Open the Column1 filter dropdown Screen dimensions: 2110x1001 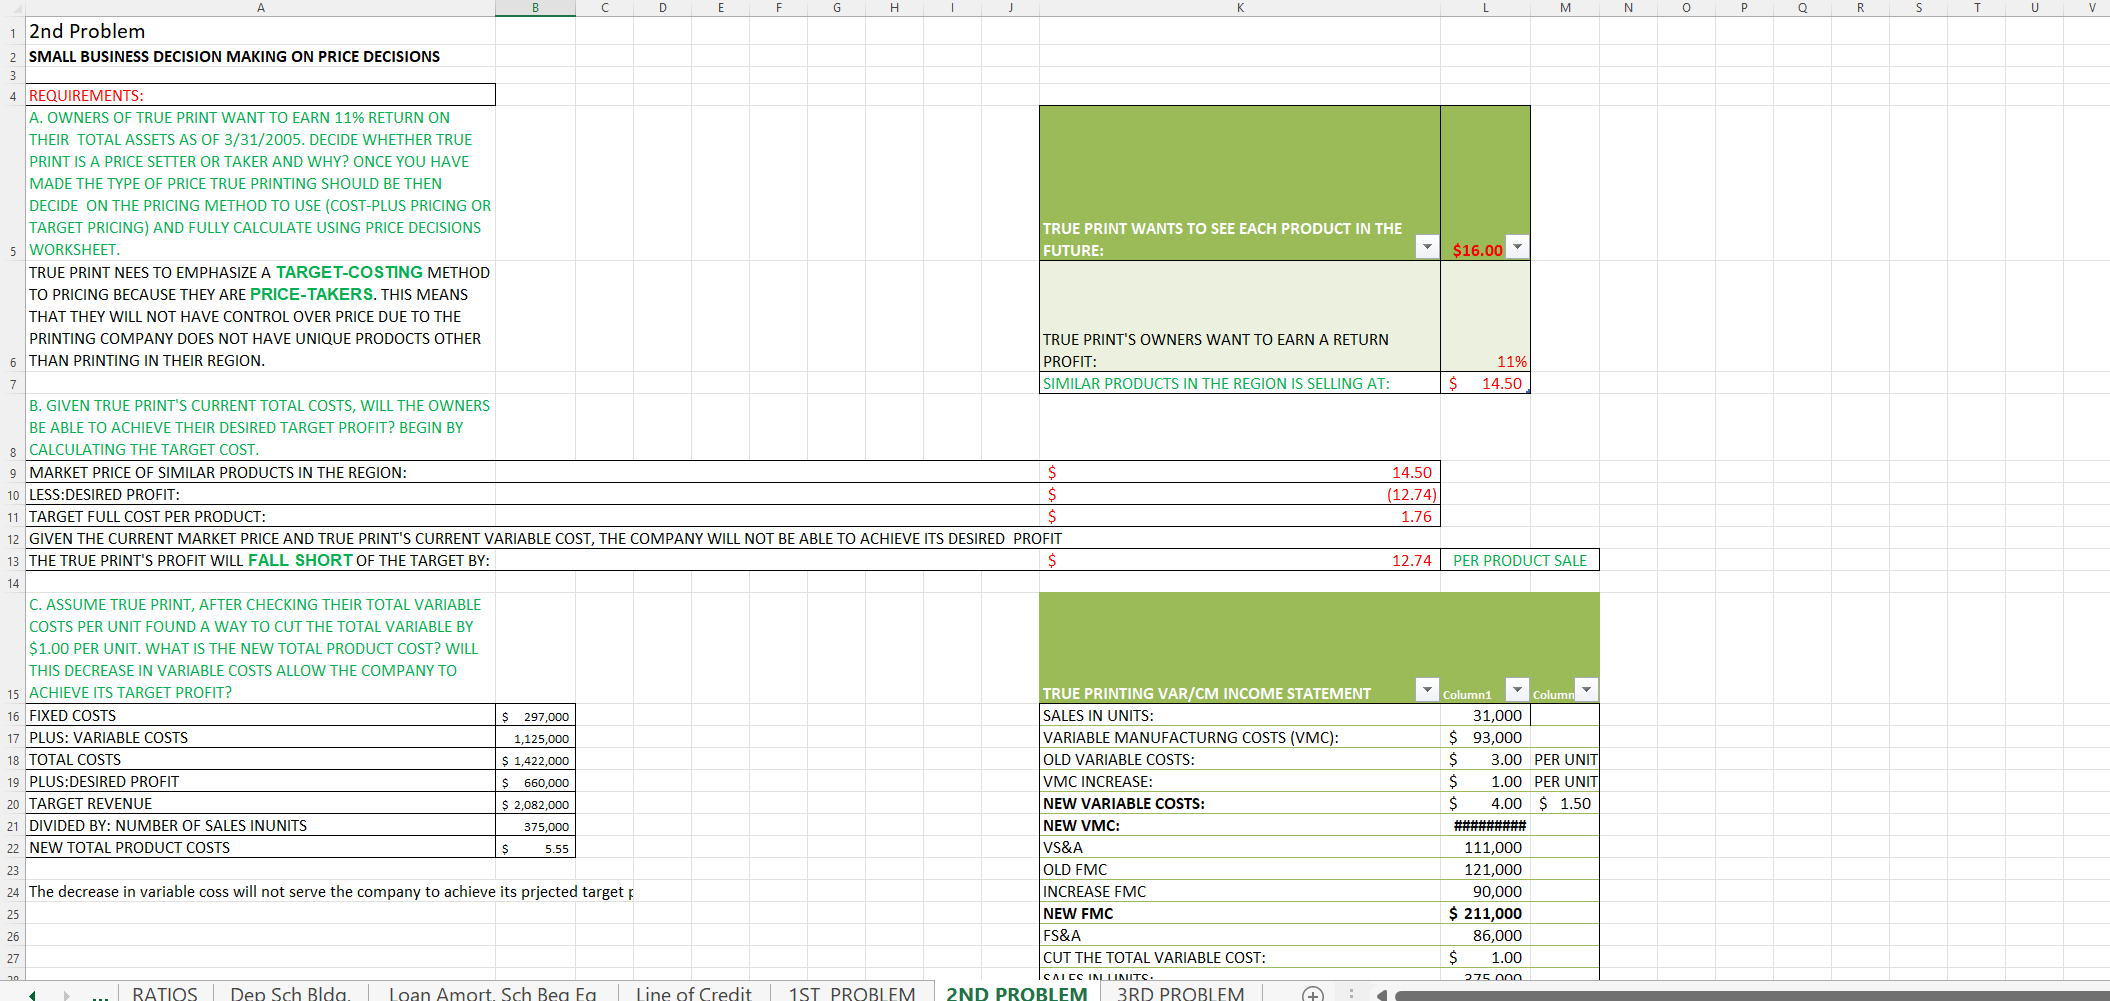pyautogui.click(x=1517, y=690)
